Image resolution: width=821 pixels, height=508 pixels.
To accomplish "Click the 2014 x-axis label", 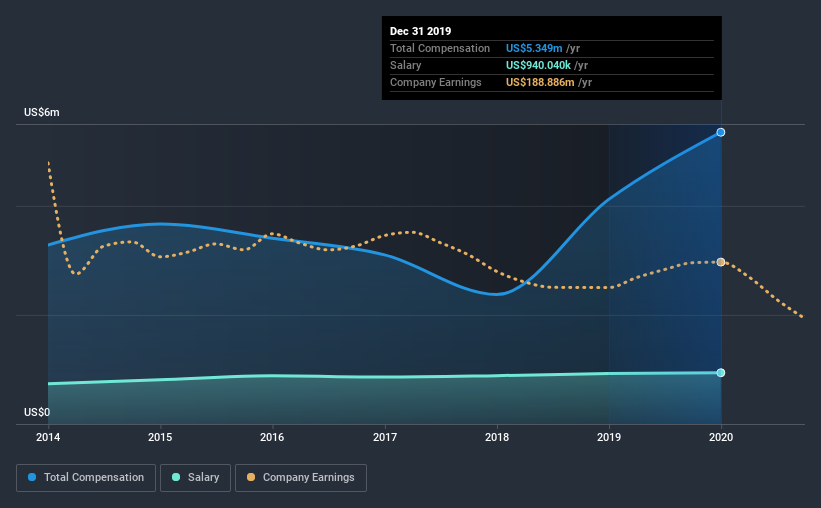I will 48,437.
